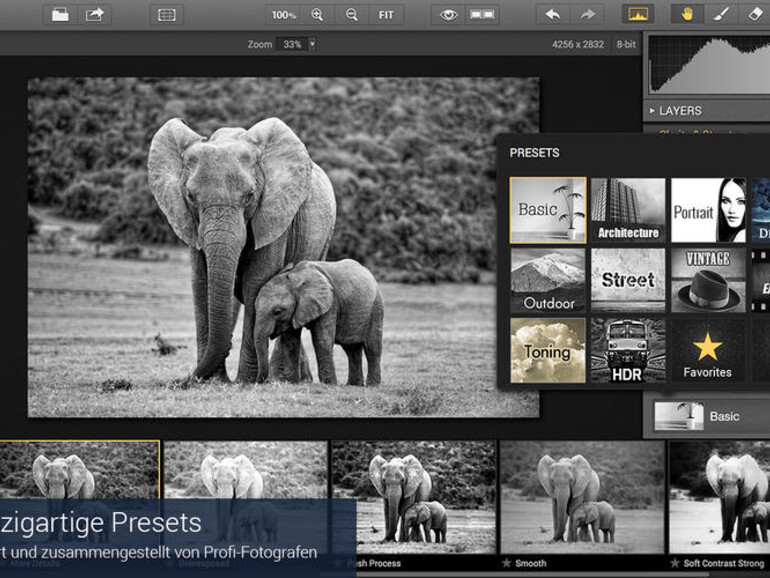Open the Basic preset category selector
770x578 pixels.
(x=705, y=416)
